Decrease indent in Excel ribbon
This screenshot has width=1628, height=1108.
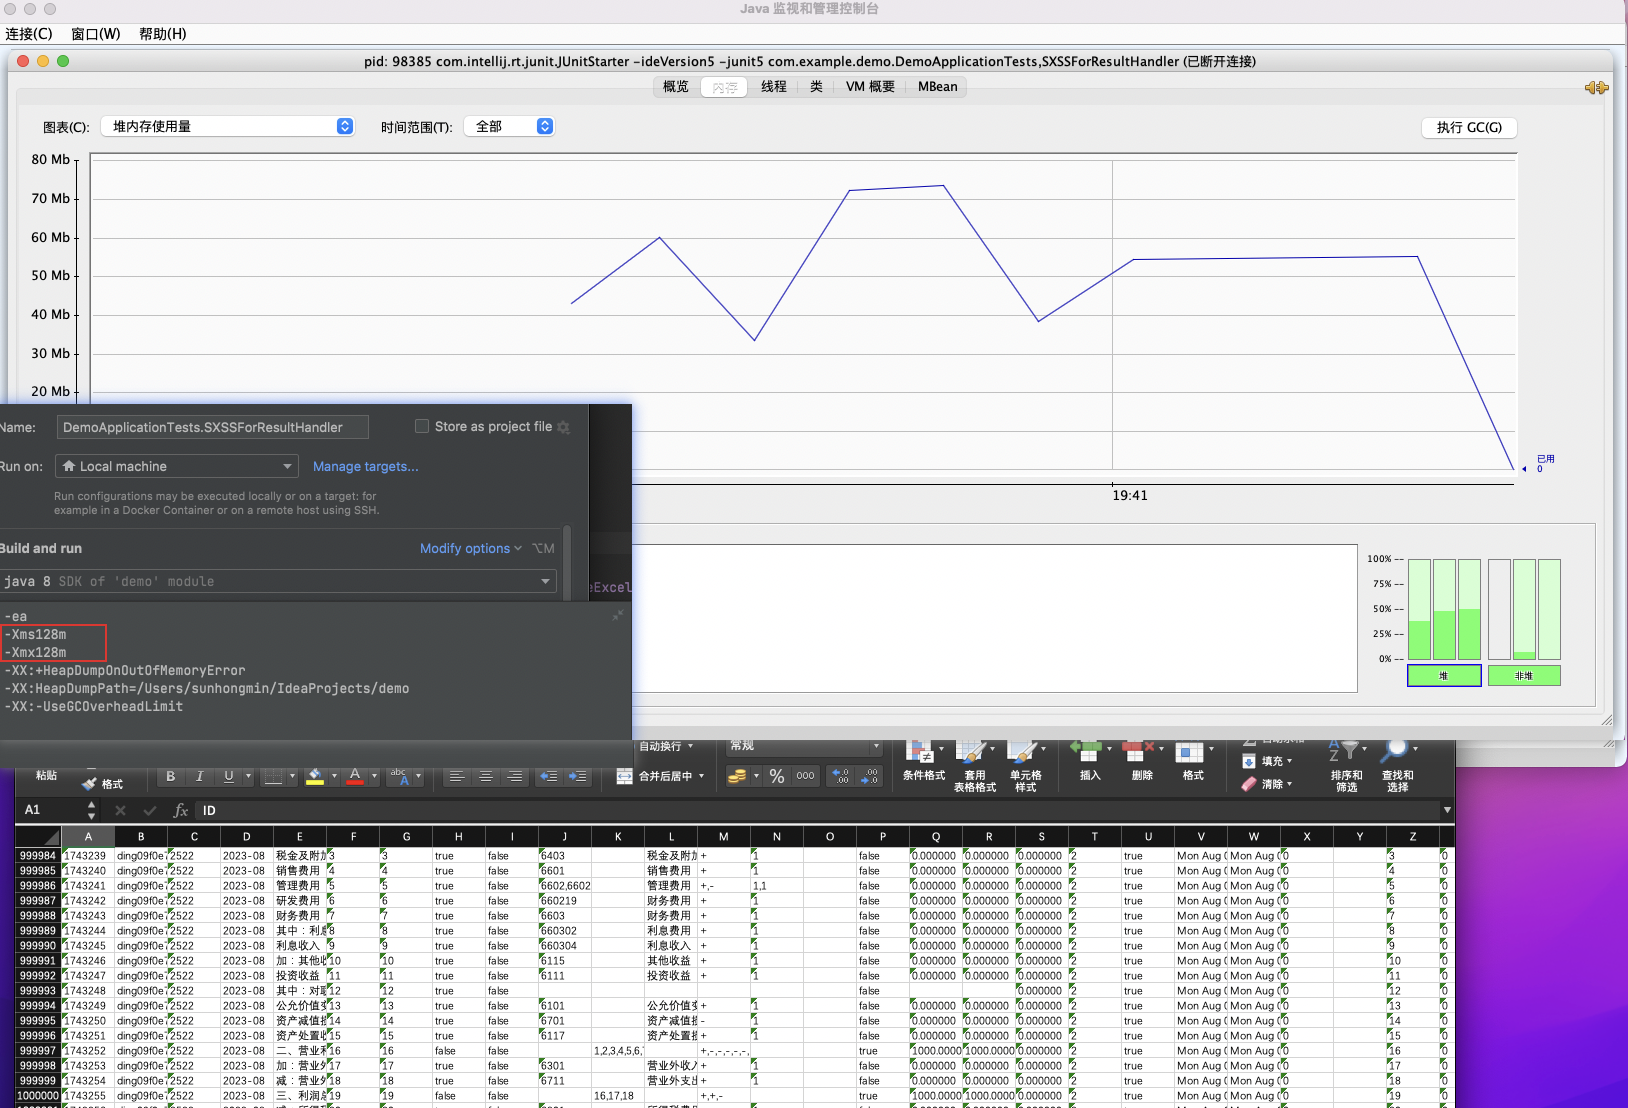(x=549, y=776)
